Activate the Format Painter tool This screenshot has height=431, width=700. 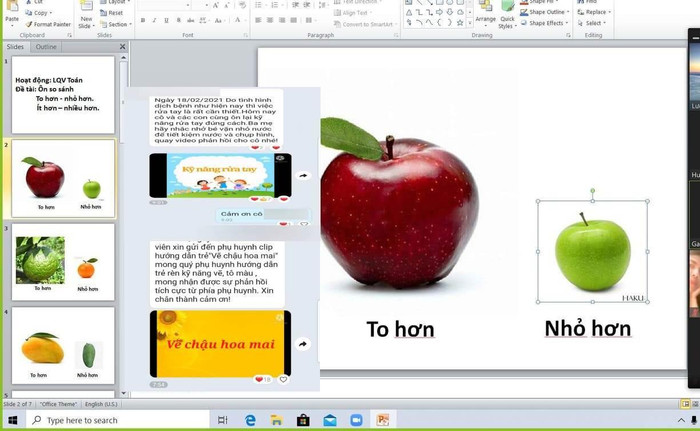coord(48,24)
